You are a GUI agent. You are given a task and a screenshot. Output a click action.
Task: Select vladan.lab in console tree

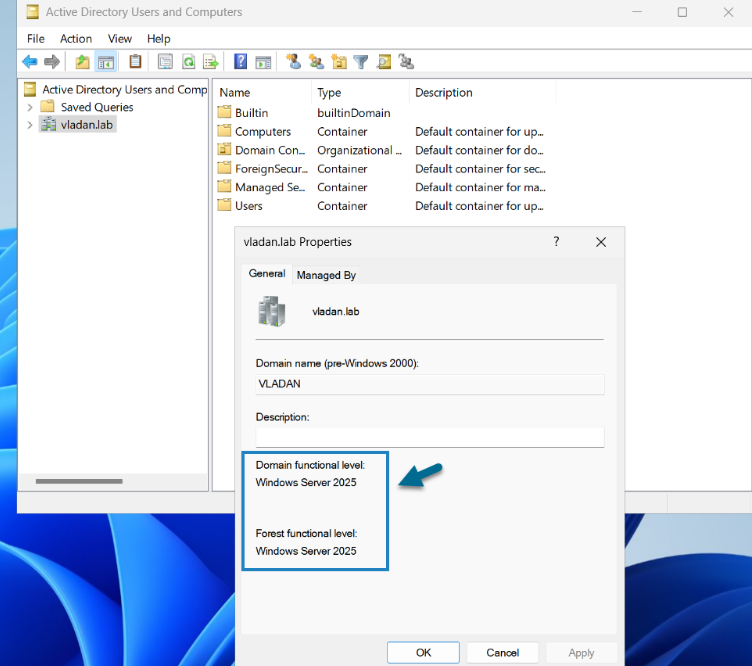coord(86,125)
